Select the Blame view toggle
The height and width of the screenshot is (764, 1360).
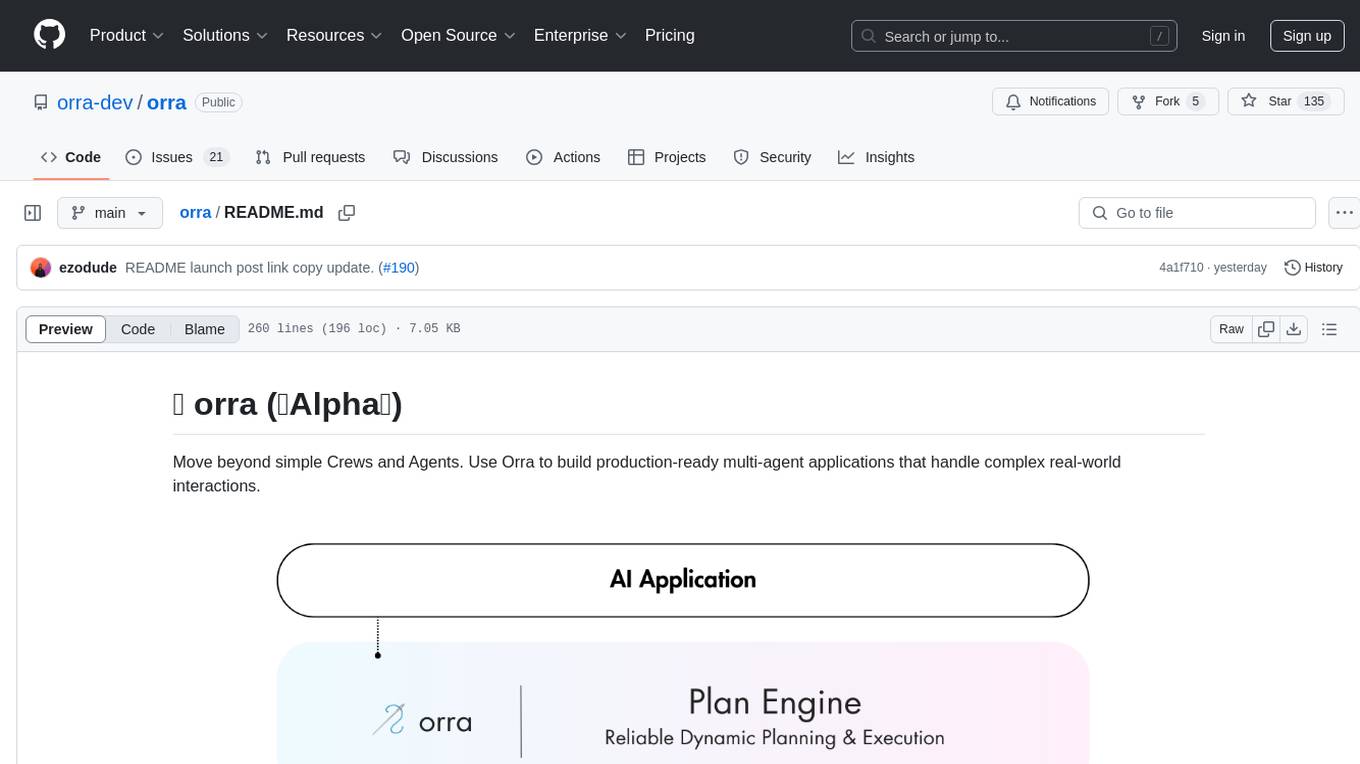click(x=204, y=329)
